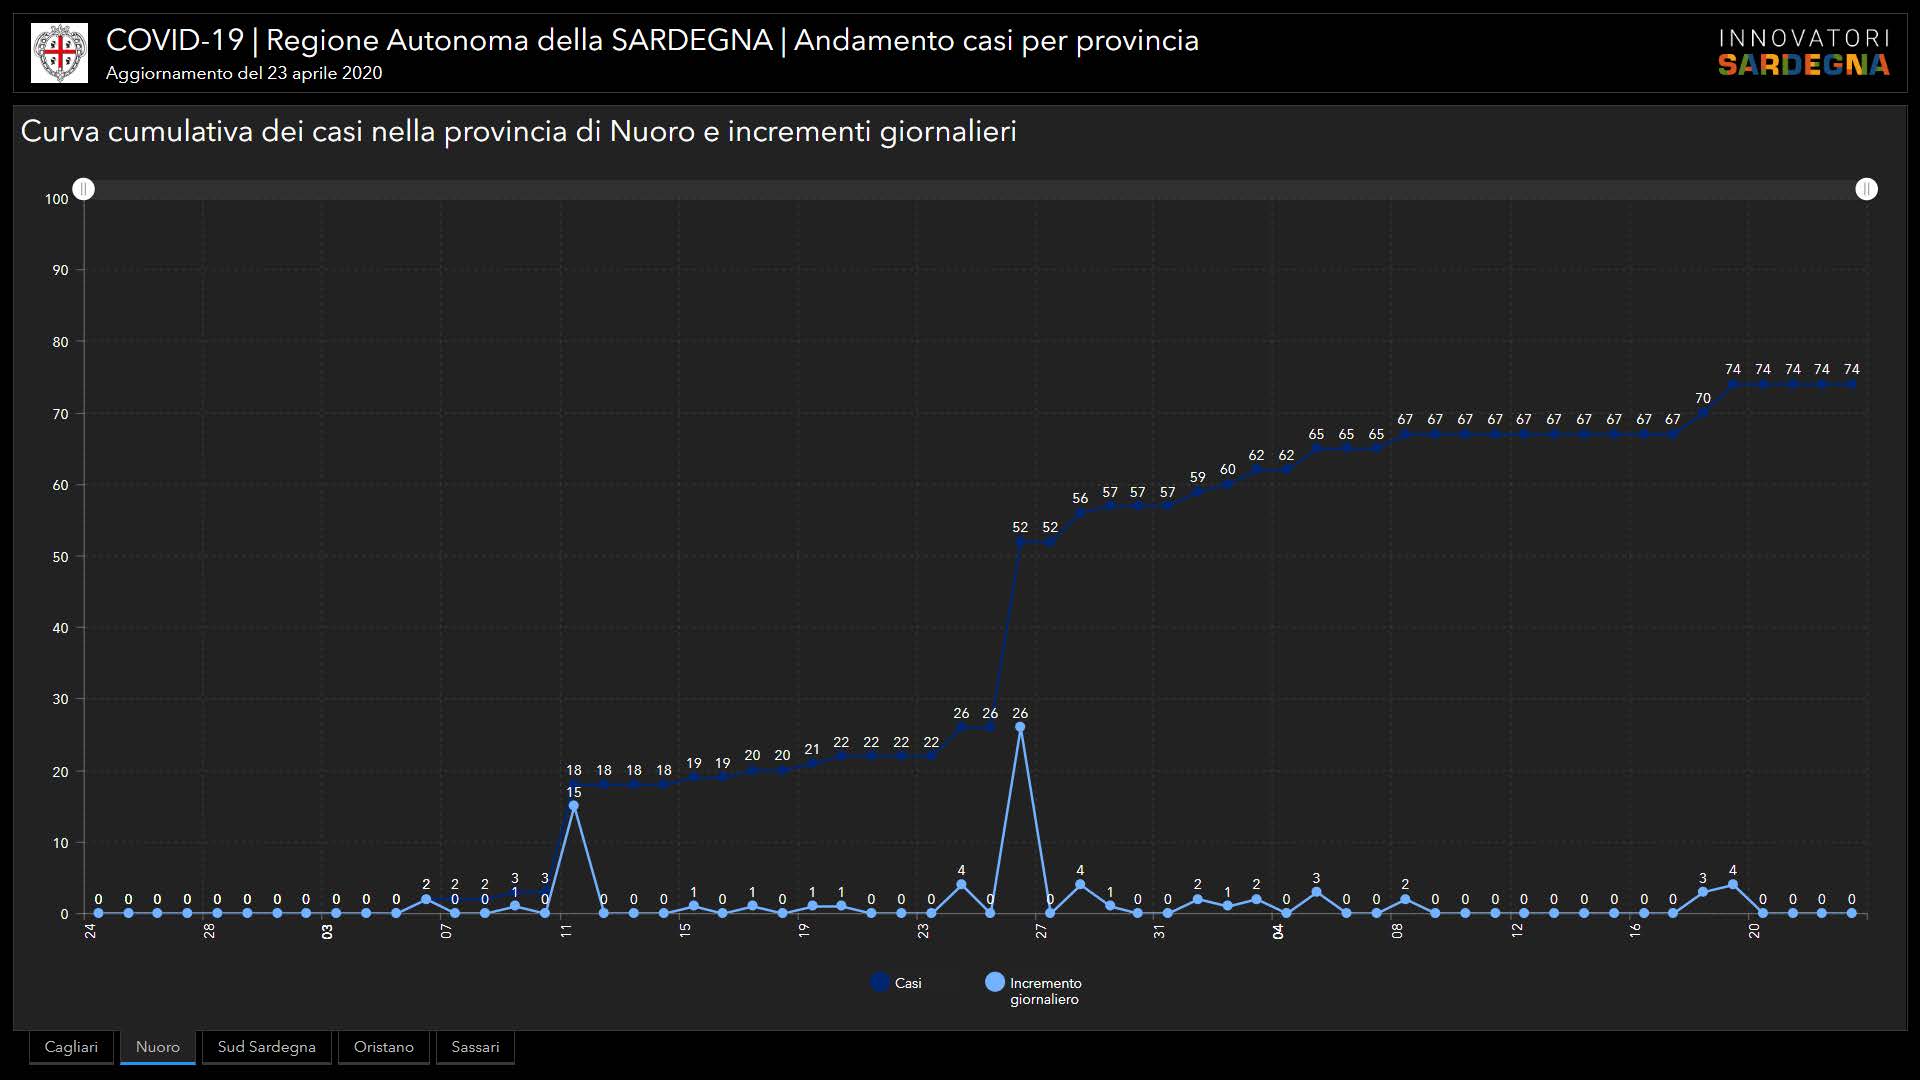The height and width of the screenshot is (1080, 1920).
Task: Click the Incremento giornaliero legend label text
Action: pyautogui.click(x=1045, y=991)
